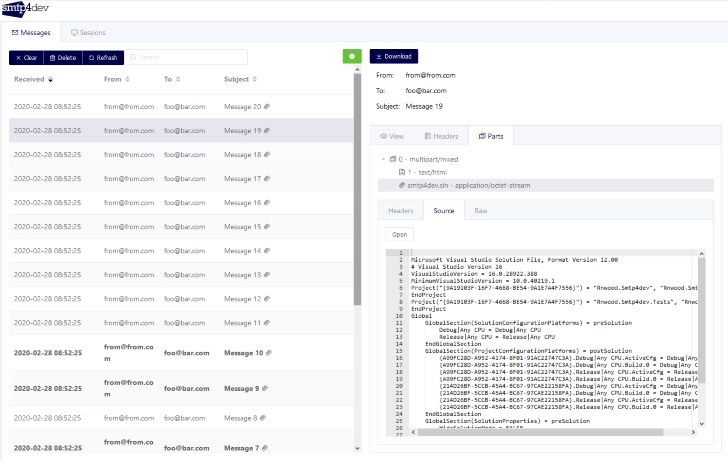Click the green status button beside search
The height and width of the screenshot is (460, 728).
(x=352, y=56)
